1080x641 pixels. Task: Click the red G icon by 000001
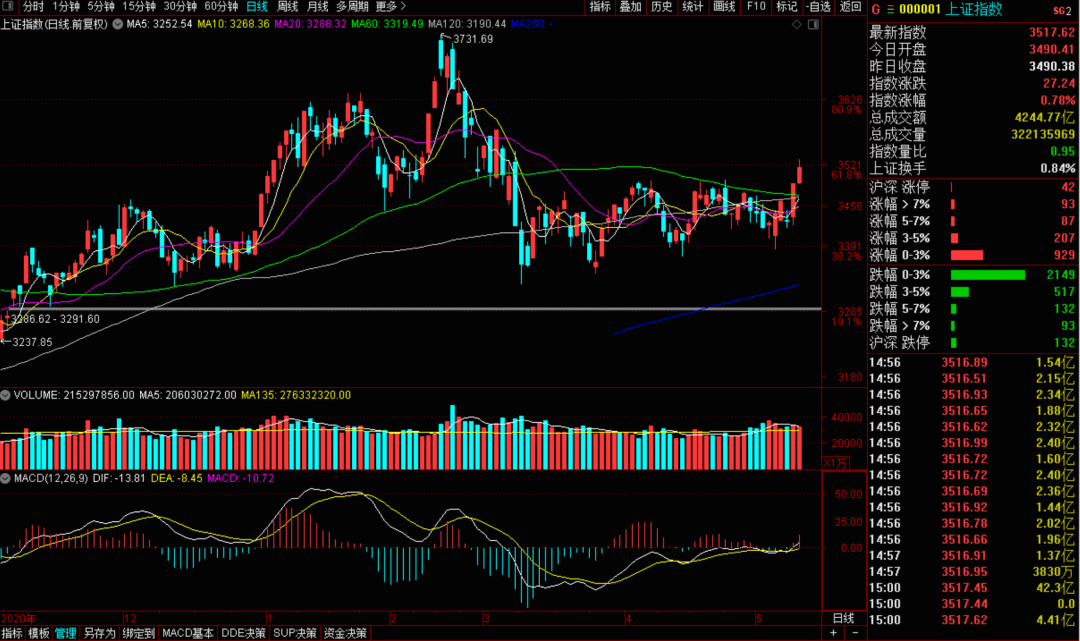875,10
